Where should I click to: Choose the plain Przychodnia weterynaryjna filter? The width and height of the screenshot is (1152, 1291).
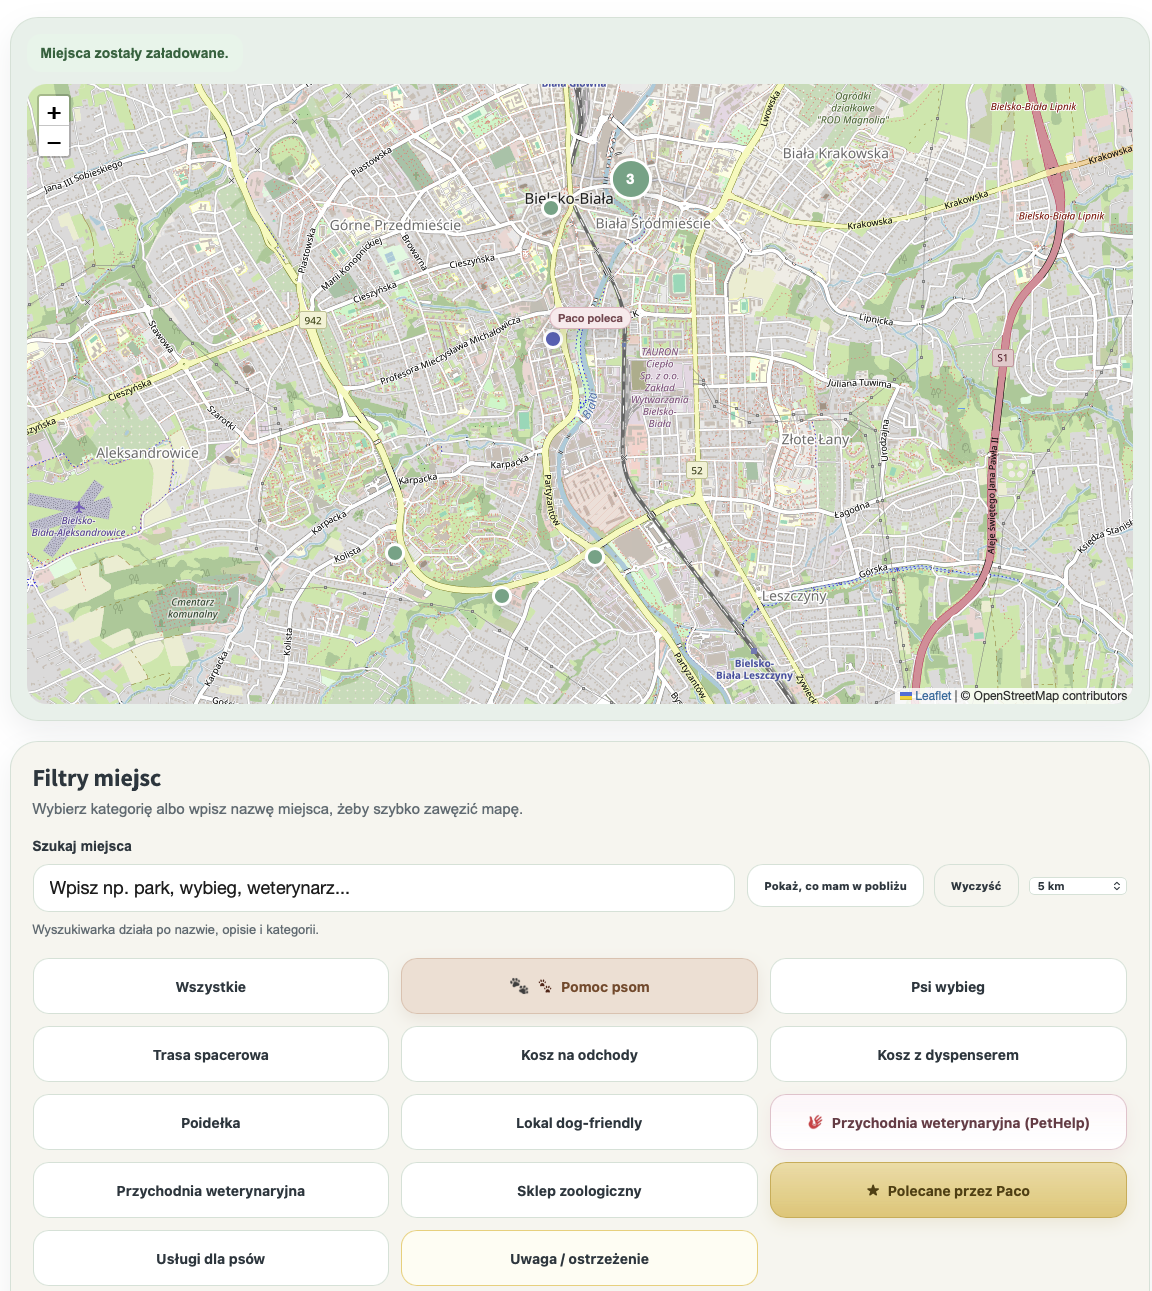[211, 1191]
